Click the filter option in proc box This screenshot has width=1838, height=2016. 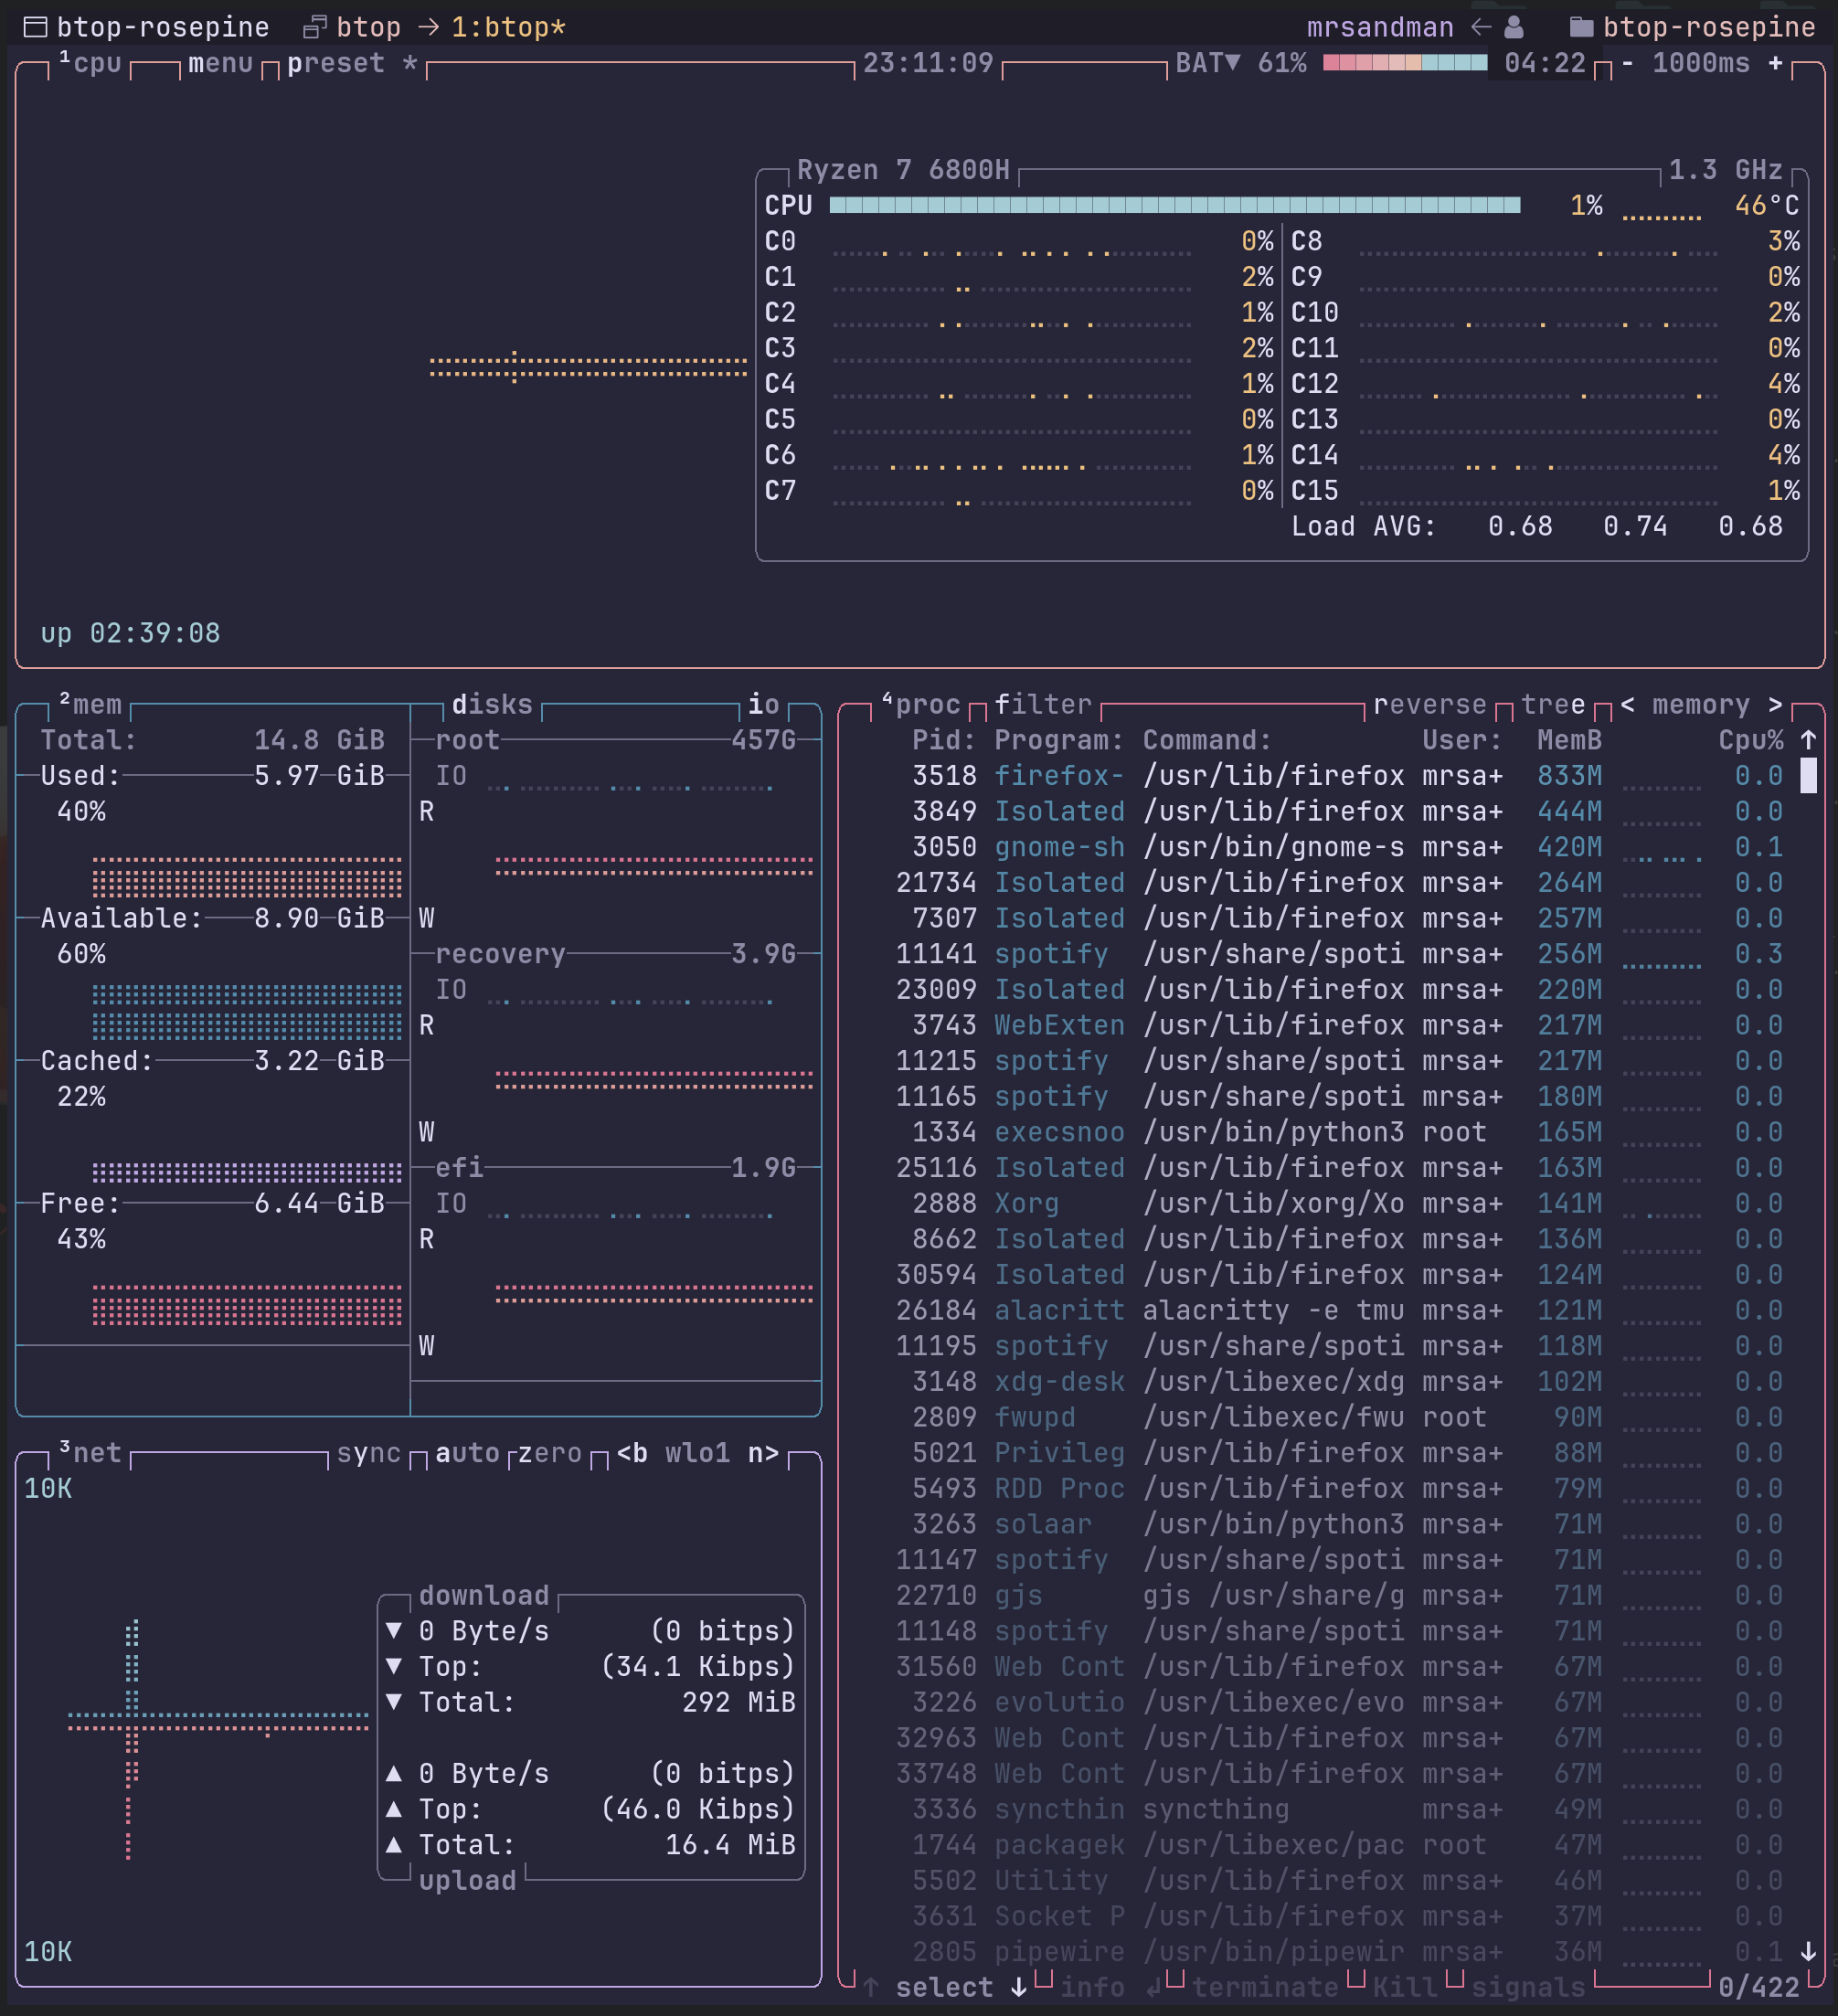pos(1042,705)
